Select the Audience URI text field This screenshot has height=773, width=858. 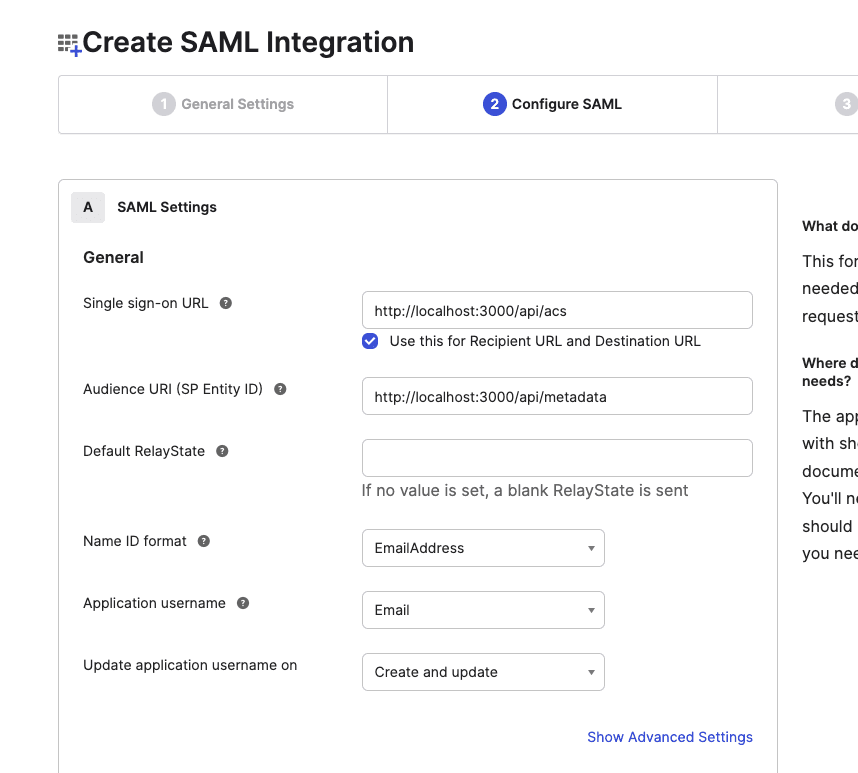(x=556, y=396)
